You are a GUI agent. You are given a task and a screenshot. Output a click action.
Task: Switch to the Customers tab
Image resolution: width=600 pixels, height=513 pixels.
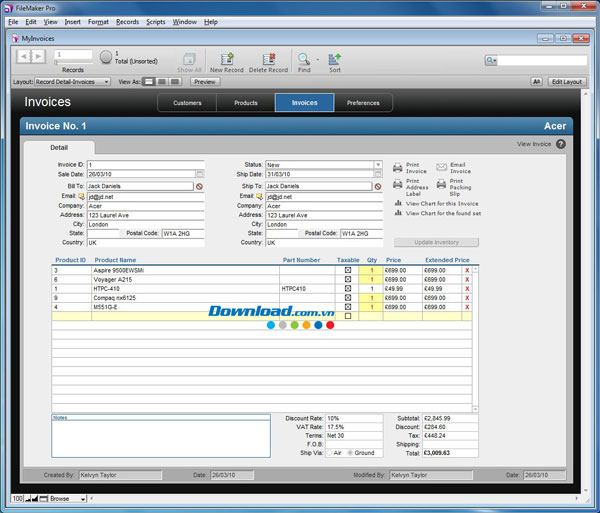click(x=187, y=102)
